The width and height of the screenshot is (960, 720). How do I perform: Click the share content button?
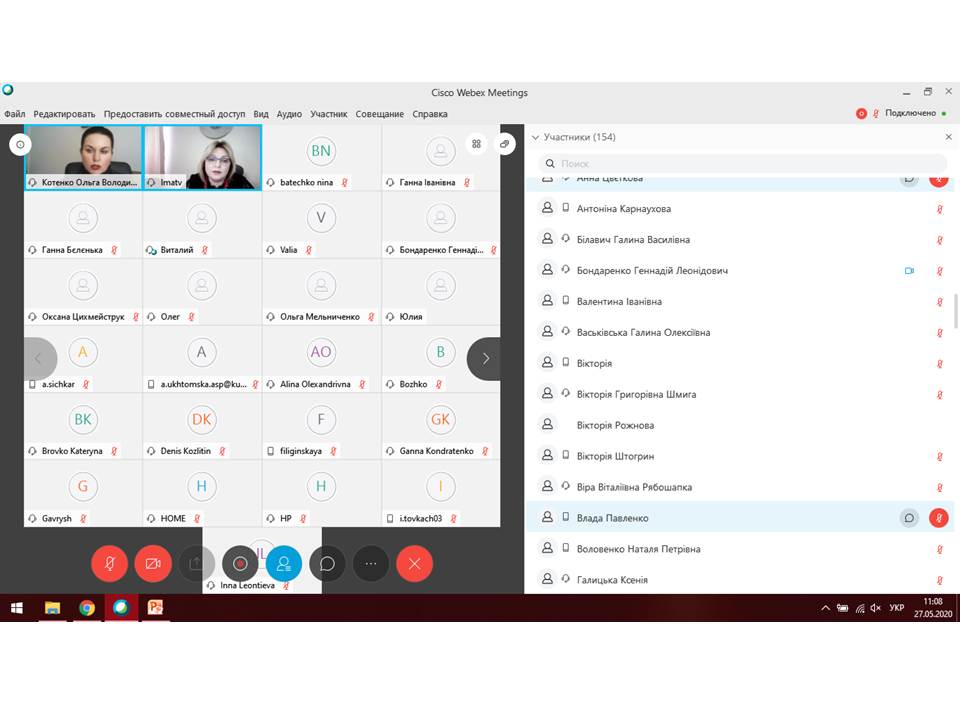(196, 564)
